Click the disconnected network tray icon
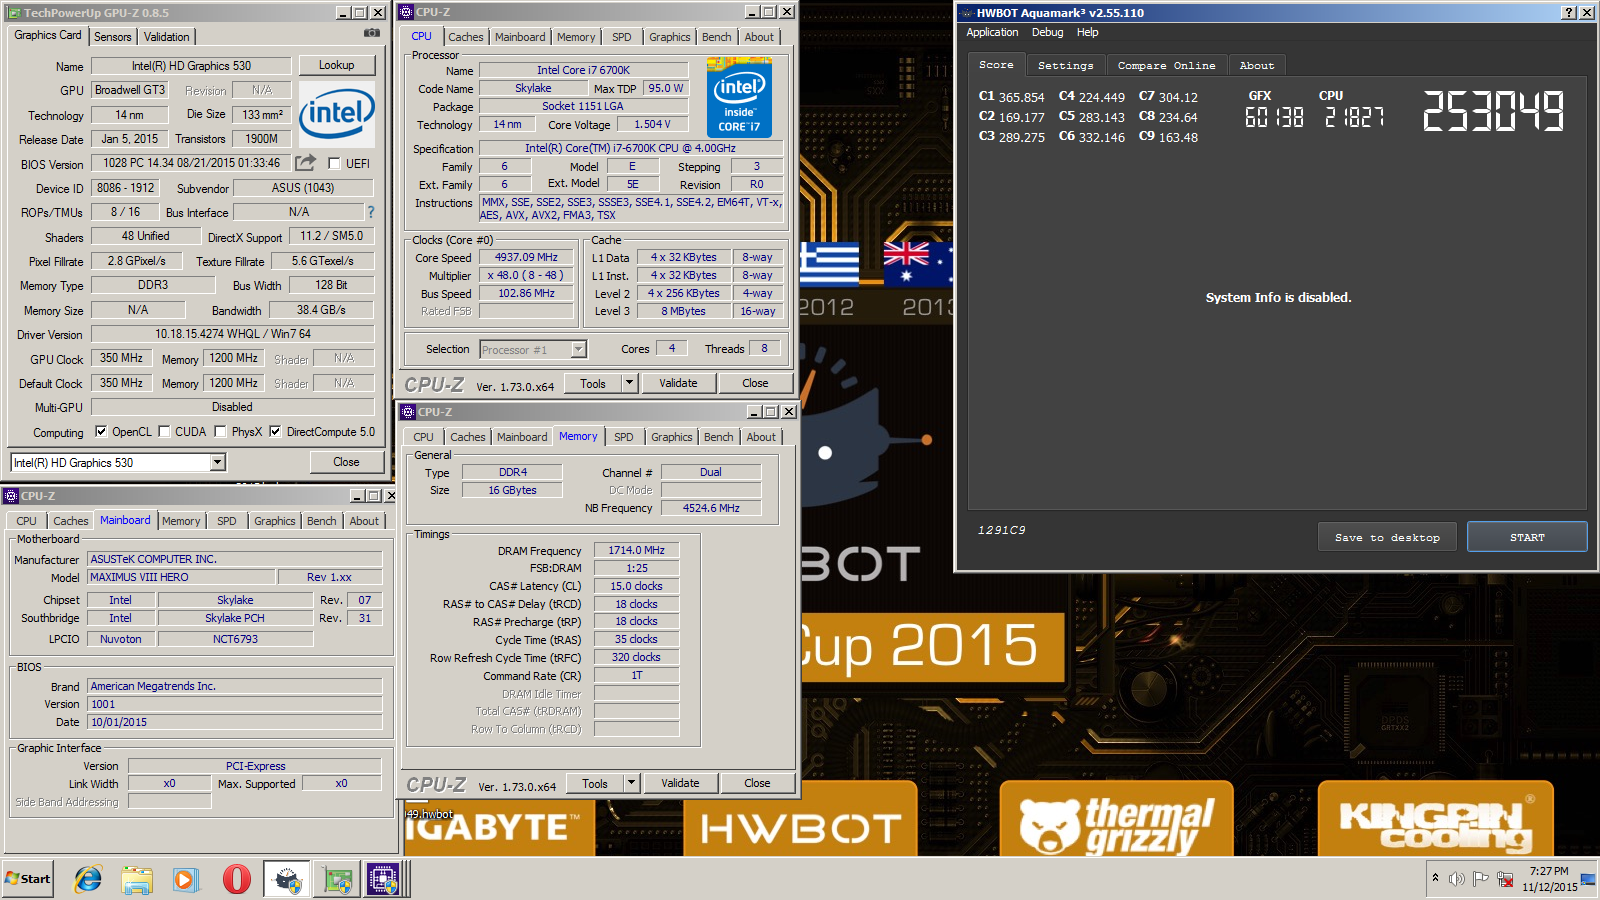 [1505, 879]
